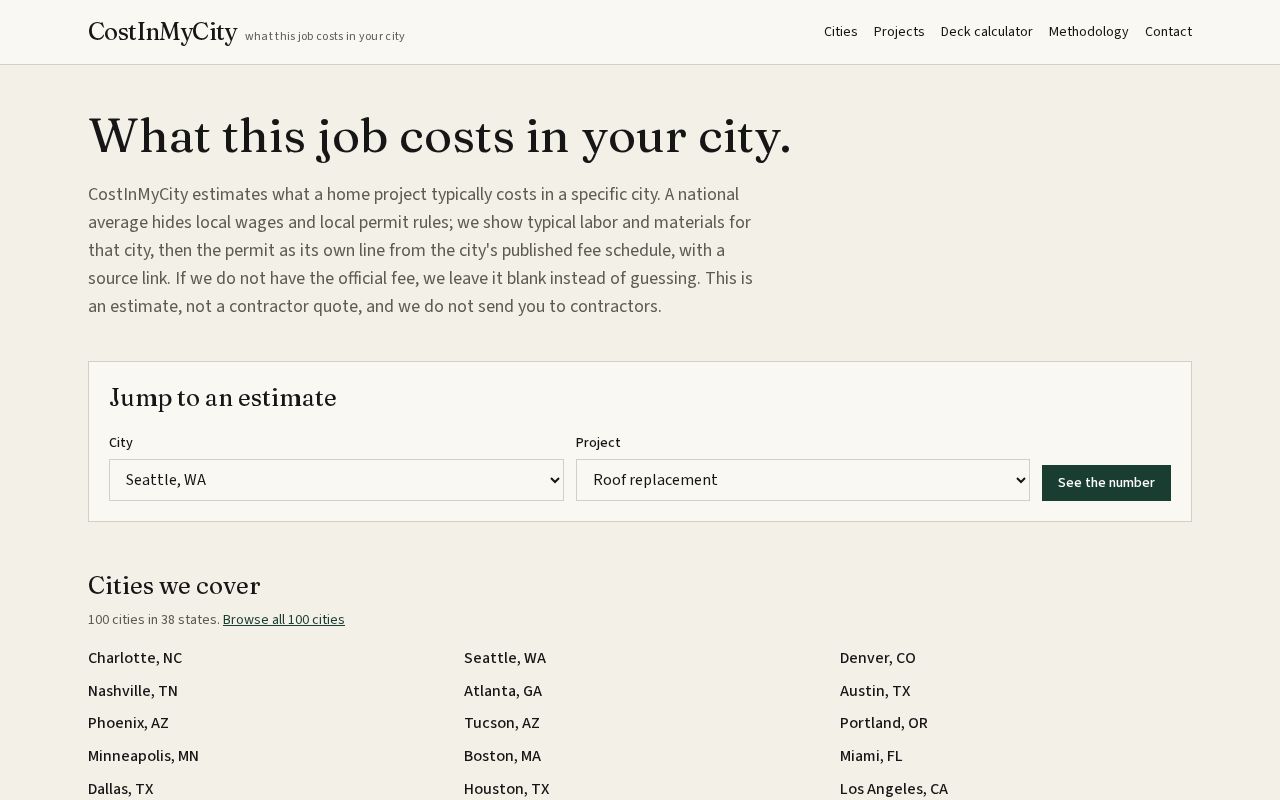Expand the Project dropdown showing Roof replacement
This screenshot has width=1280, height=800.
click(x=803, y=480)
